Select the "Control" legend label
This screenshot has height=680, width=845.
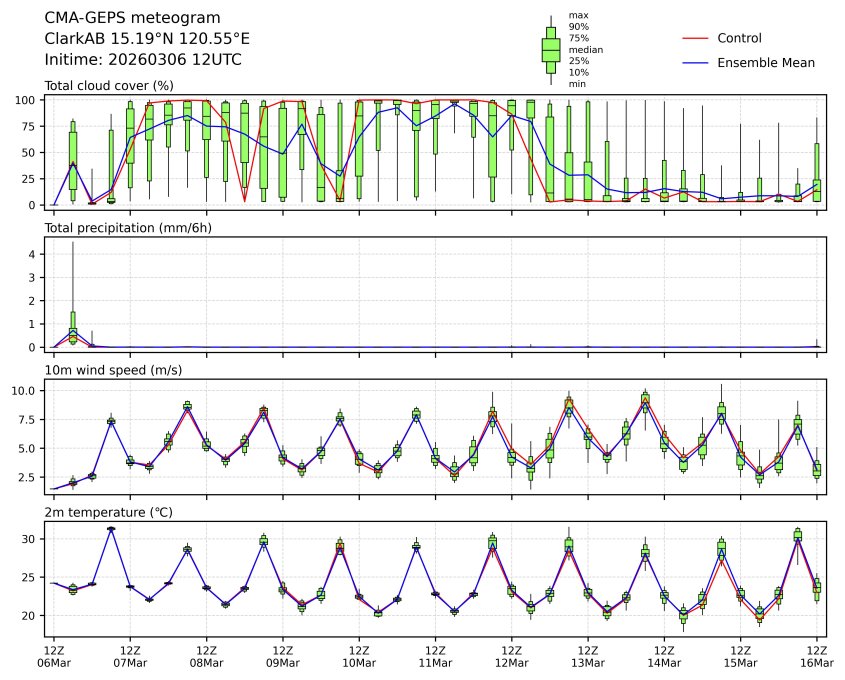739,39
